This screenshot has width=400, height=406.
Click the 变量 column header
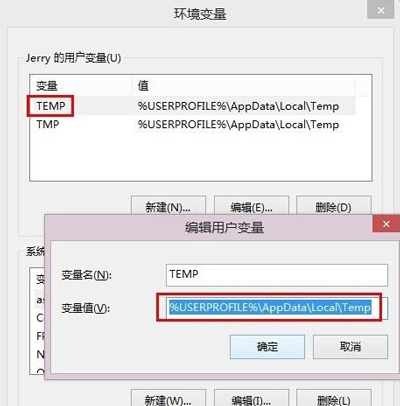pos(81,86)
